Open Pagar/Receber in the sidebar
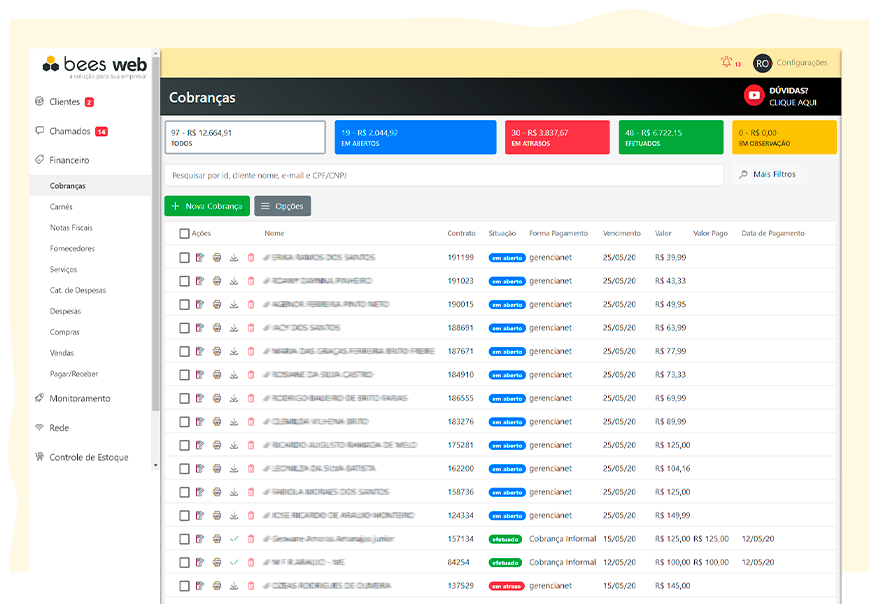 coord(74,374)
